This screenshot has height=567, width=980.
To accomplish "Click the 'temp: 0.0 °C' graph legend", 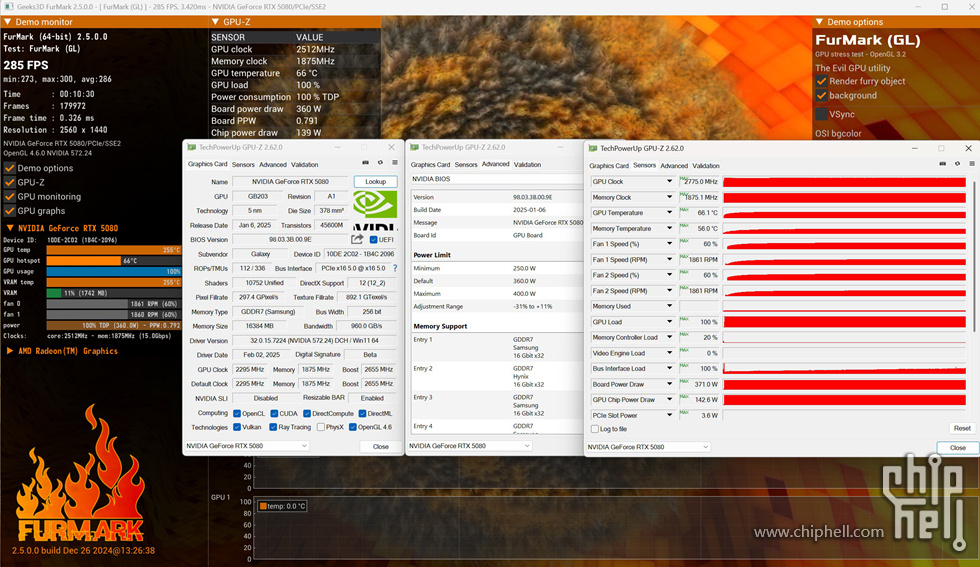I will [x=282, y=506].
